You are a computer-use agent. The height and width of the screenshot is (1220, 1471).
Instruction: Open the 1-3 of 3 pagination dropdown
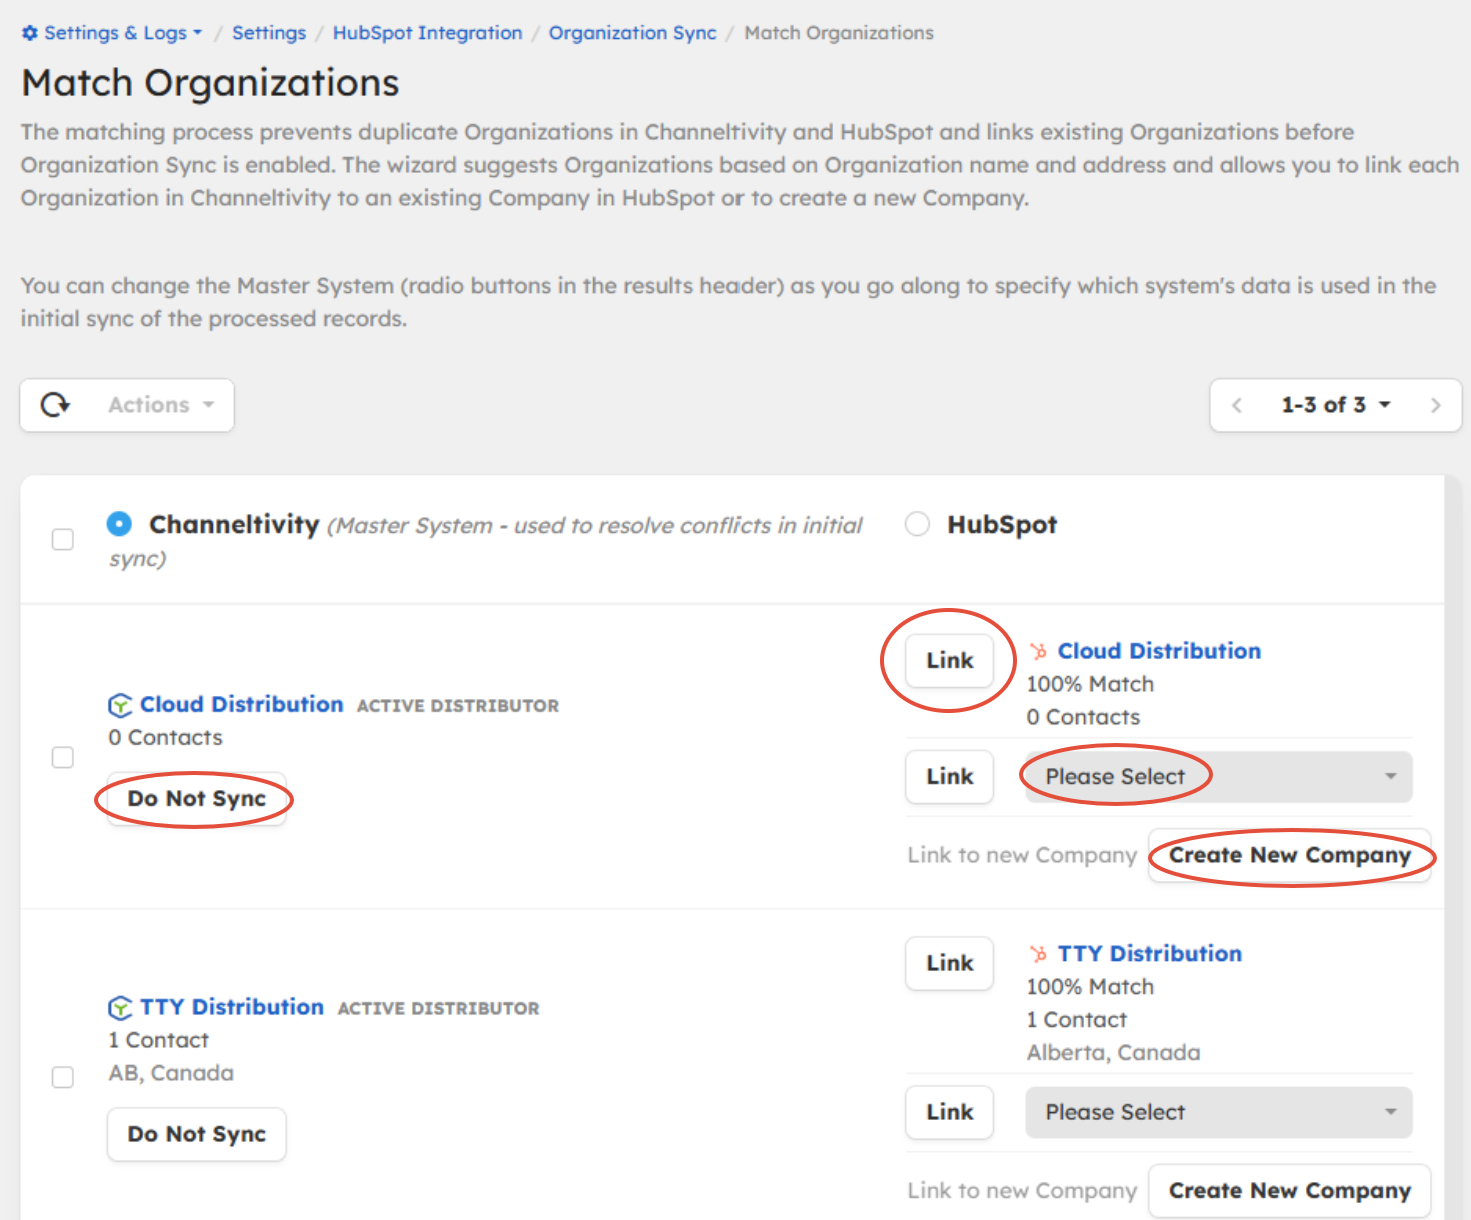point(1336,405)
